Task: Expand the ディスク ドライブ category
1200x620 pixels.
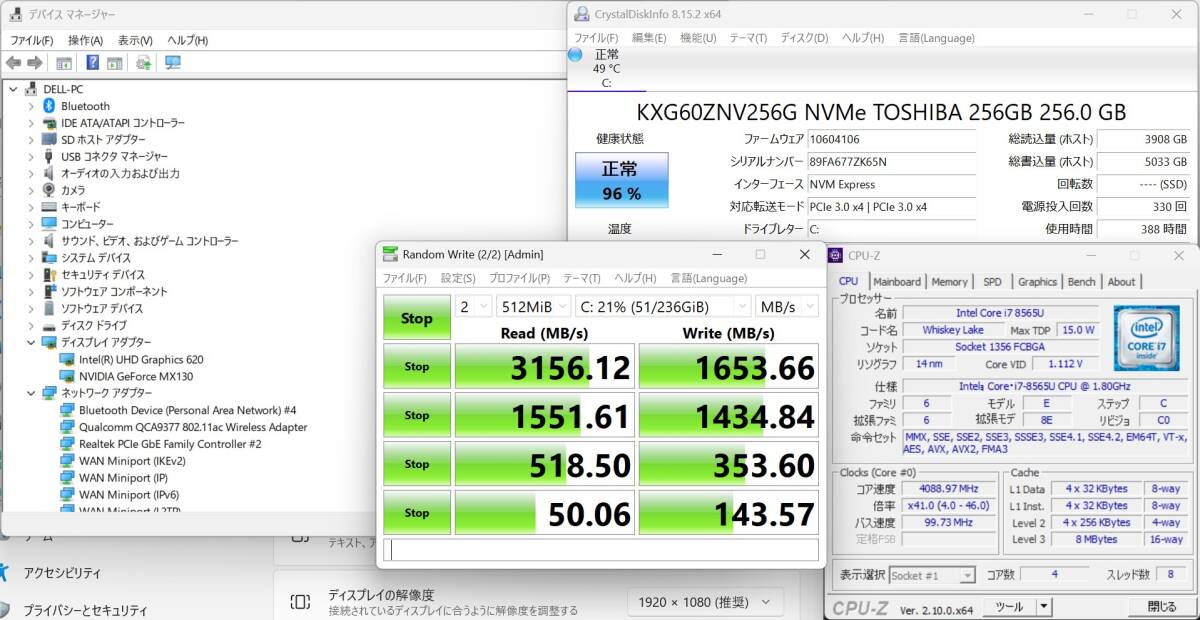Action: pos(31,325)
